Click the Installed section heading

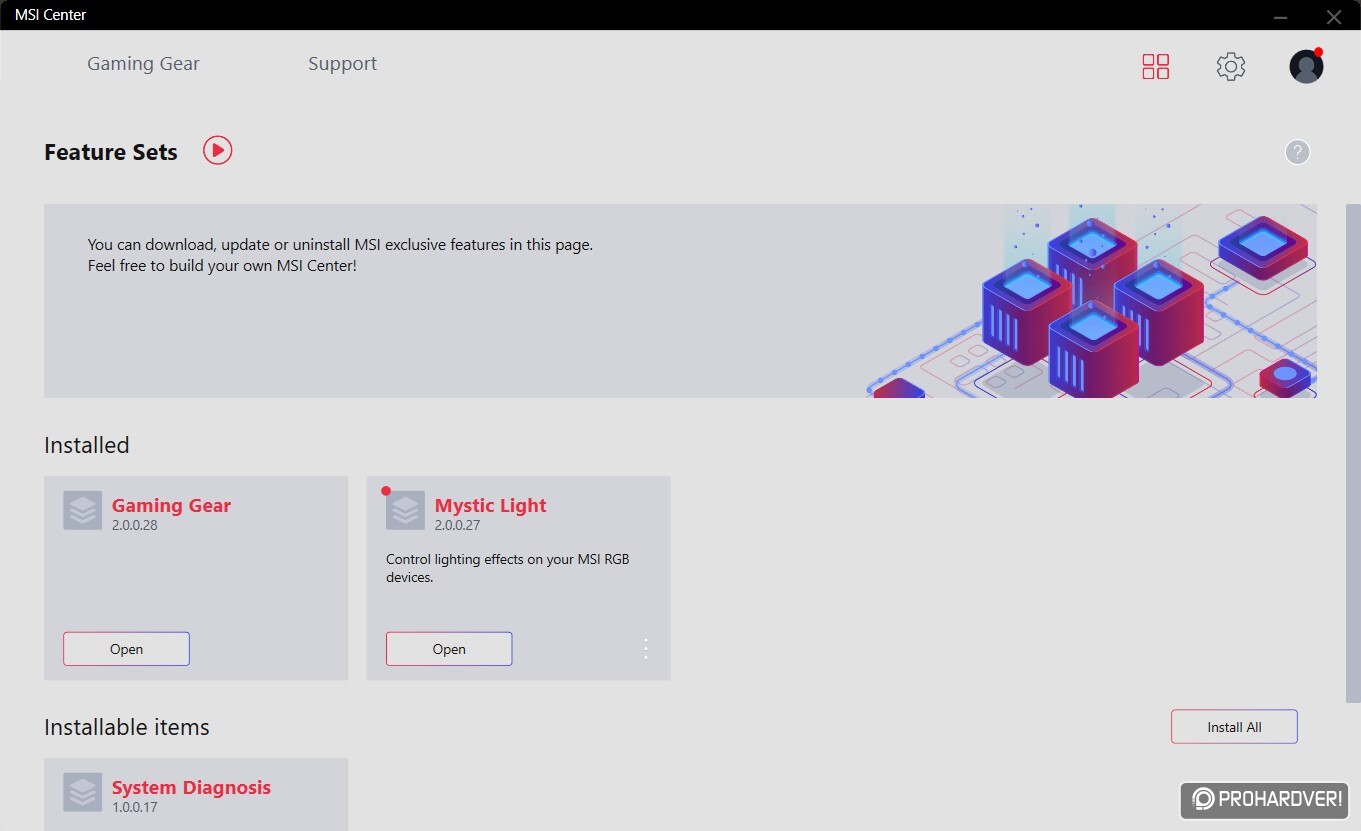pyautogui.click(x=87, y=445)
